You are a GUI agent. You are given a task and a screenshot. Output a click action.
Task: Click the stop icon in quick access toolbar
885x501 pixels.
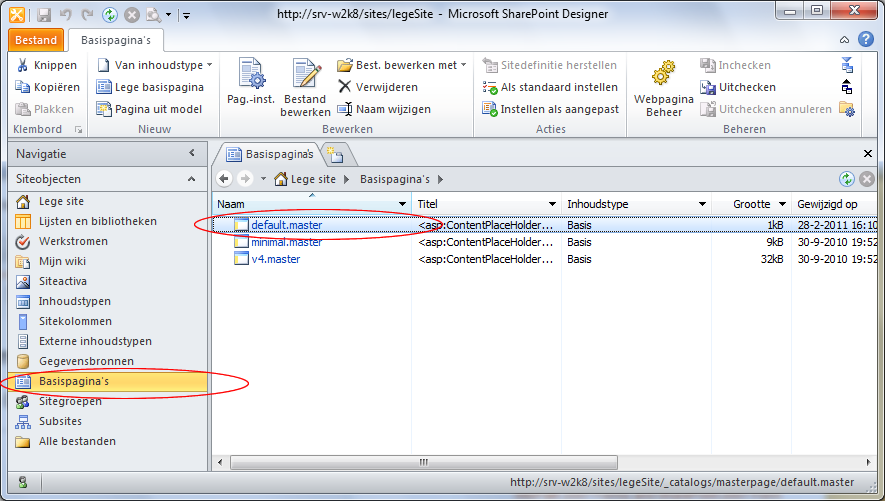[132, 15]
